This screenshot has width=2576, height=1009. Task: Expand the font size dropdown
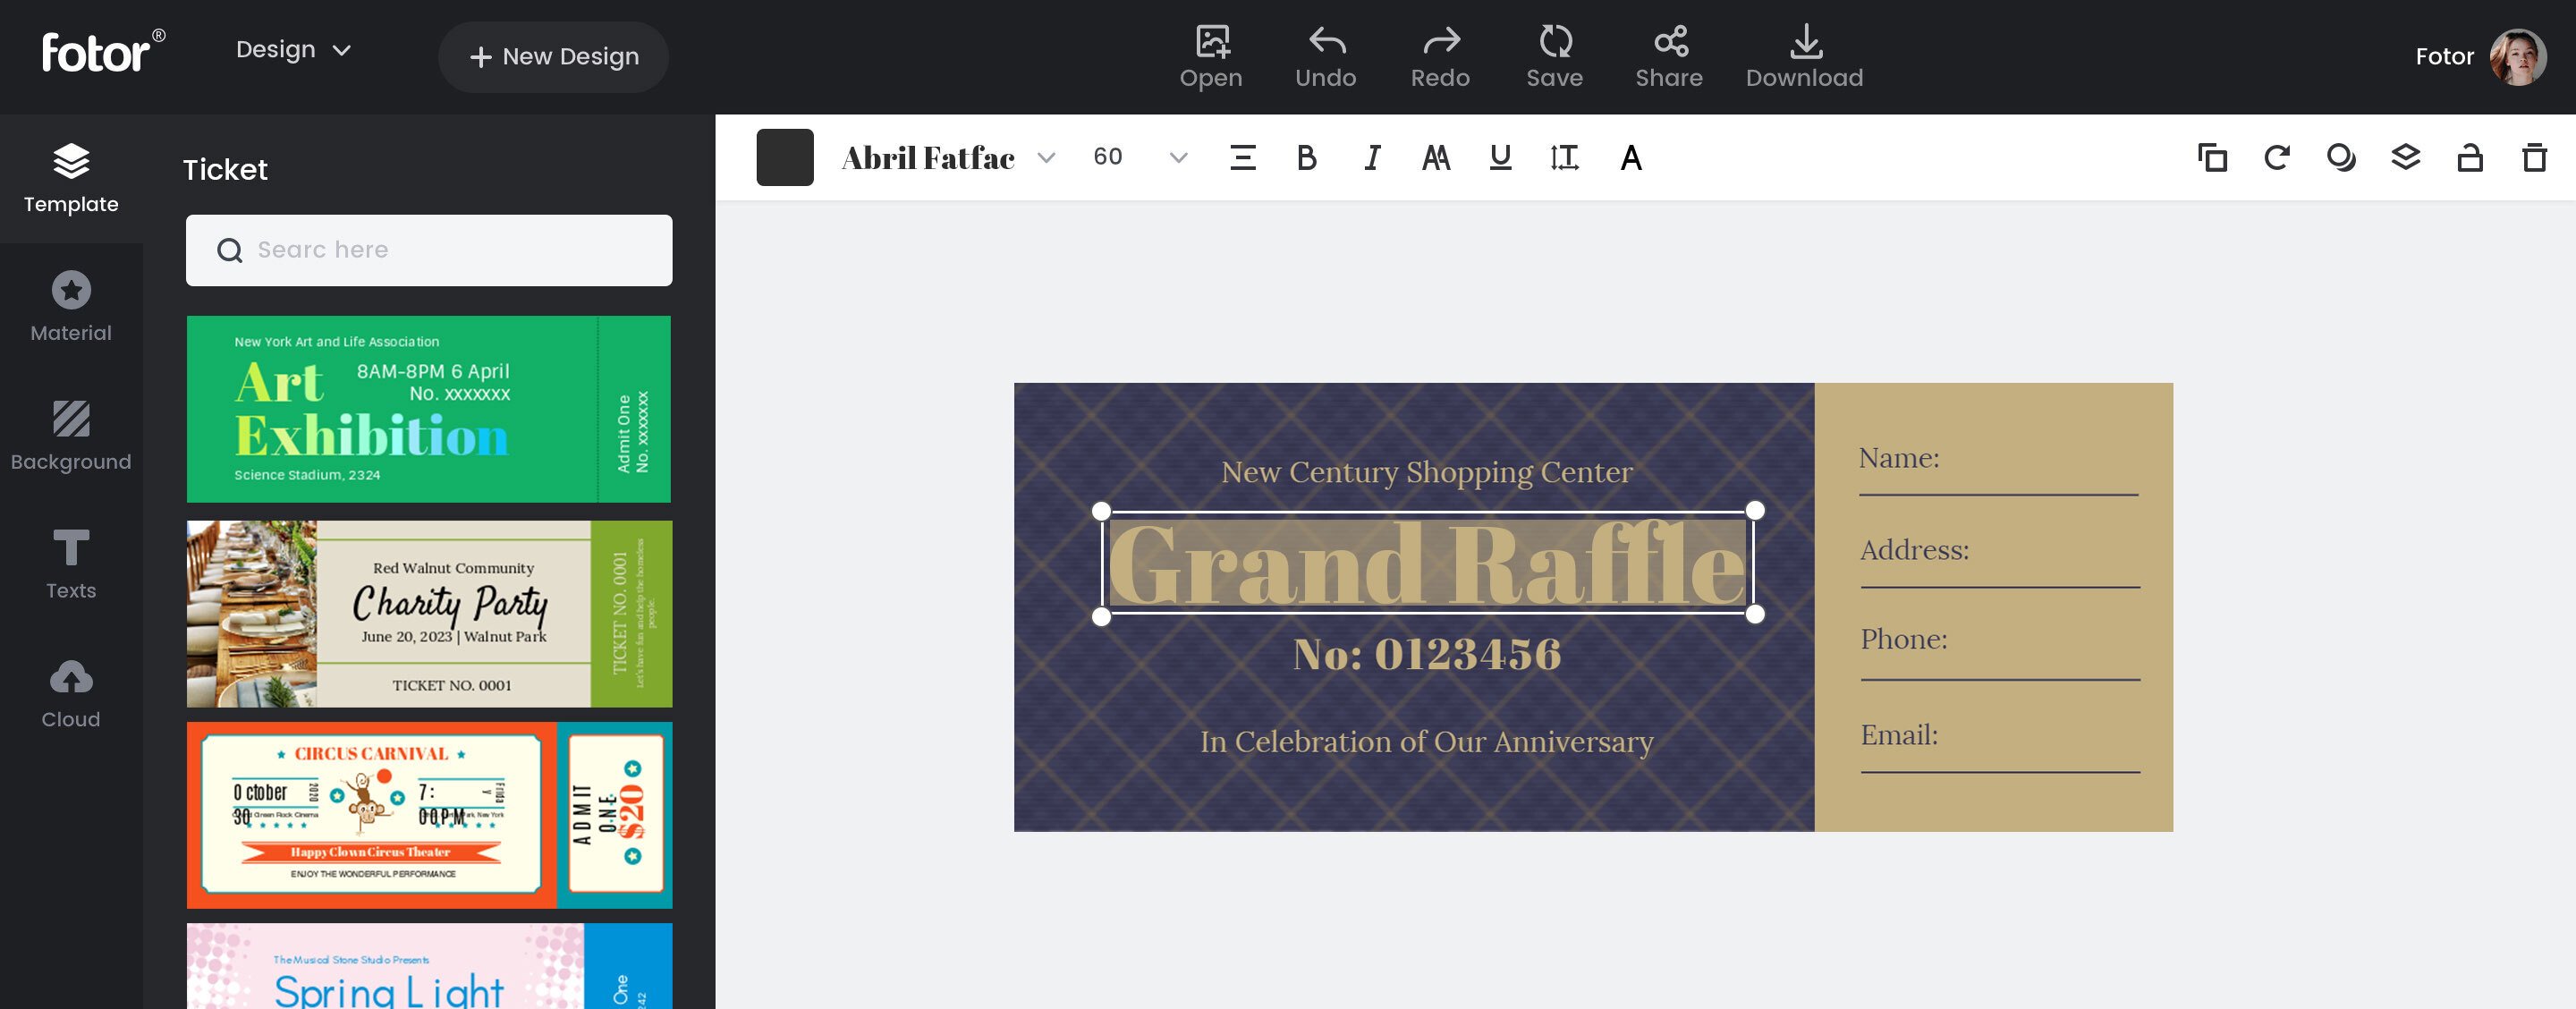click(x=1178, y=157)
